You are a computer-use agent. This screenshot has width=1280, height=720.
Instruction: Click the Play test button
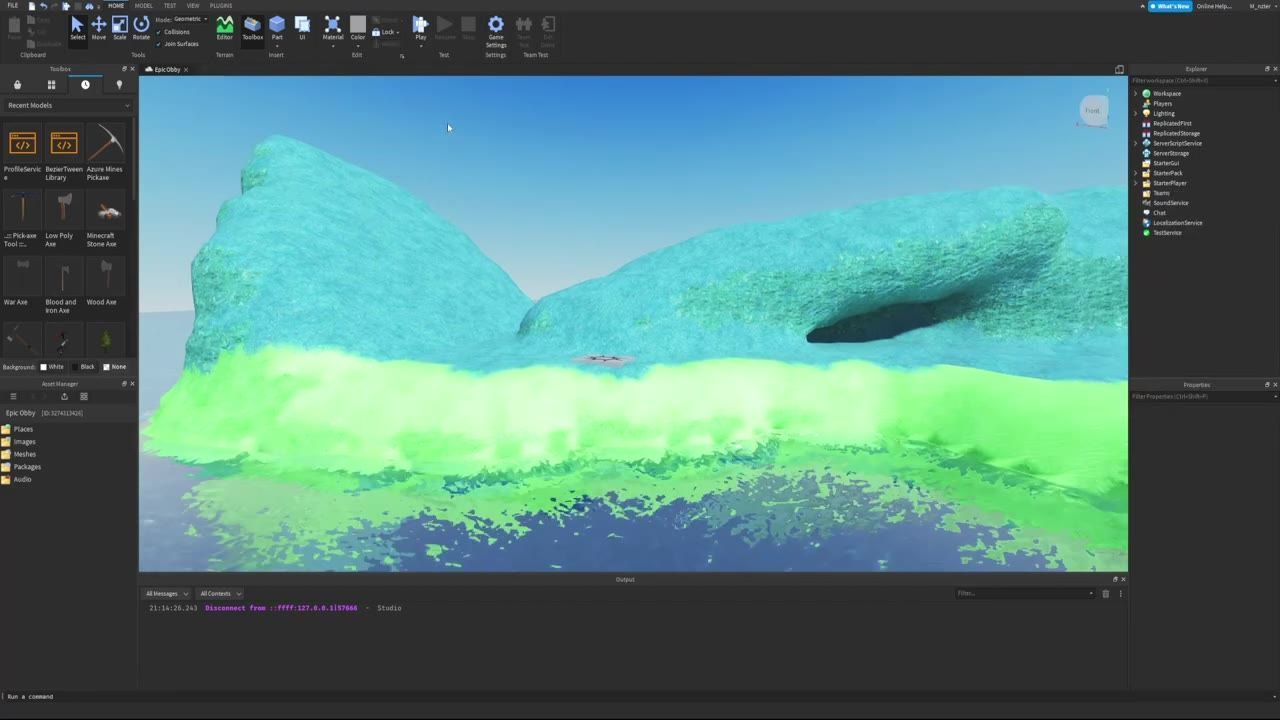(420, 28)
